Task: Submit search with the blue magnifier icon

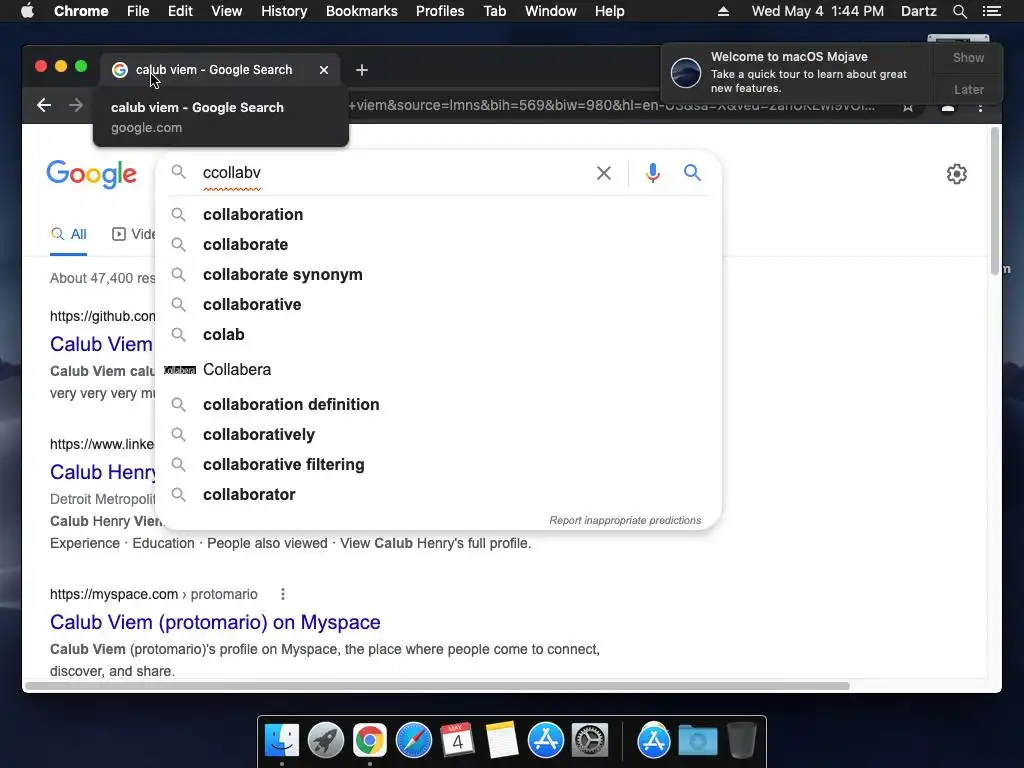Action: click(x=692, y=172)
